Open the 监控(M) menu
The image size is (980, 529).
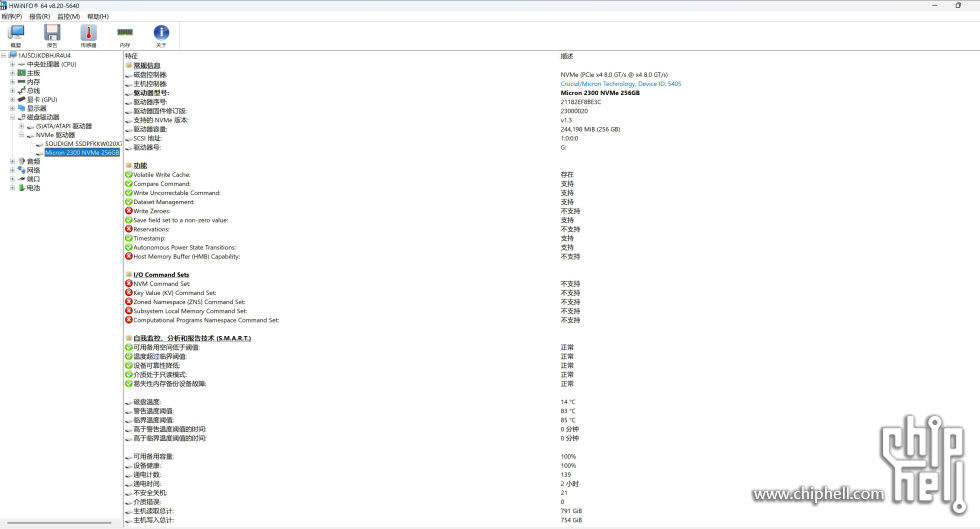tap(68, 16)
